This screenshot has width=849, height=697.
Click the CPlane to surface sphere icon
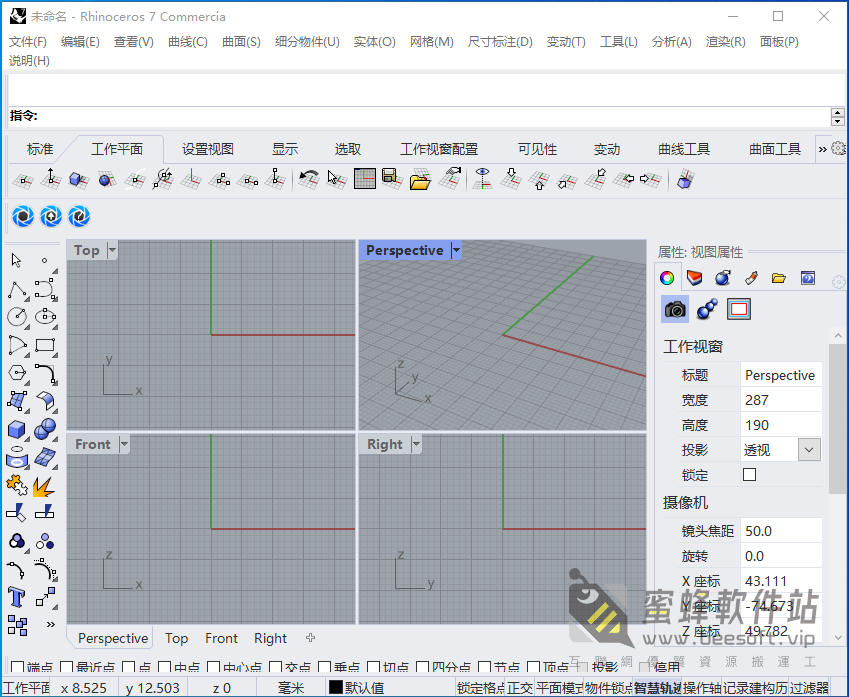[x=107, y=180]
